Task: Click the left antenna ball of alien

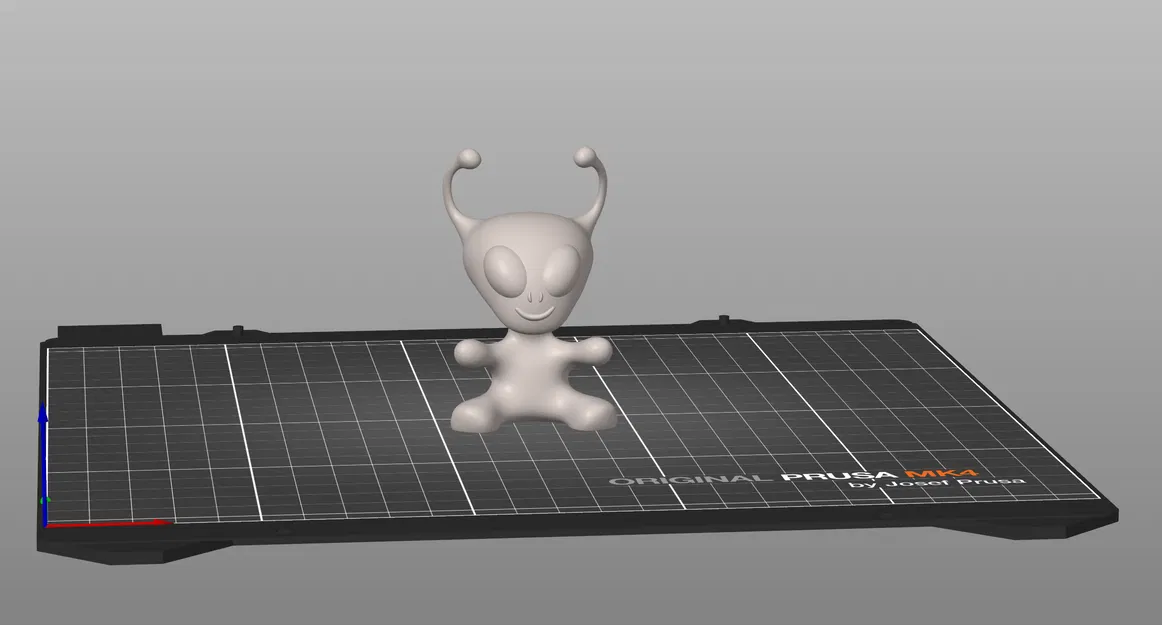Action: [467, 158]
